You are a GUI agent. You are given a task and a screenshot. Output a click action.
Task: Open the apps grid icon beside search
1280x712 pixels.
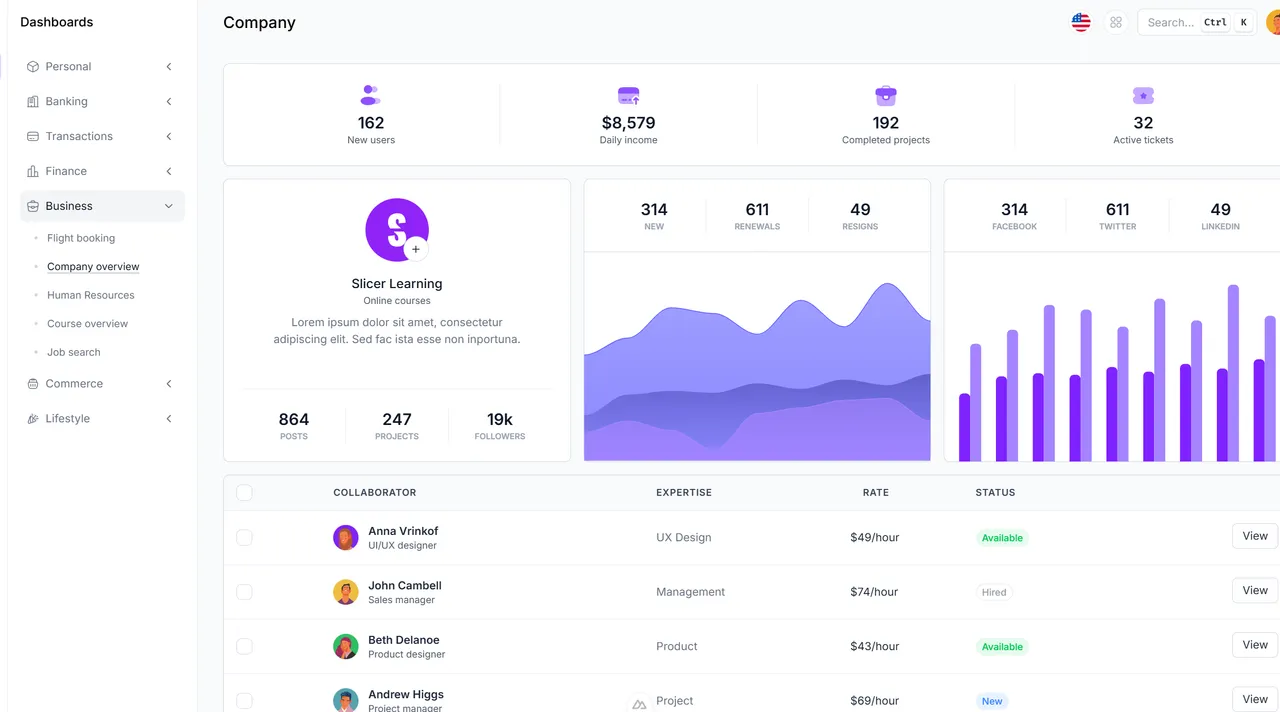pos(1116,21)
